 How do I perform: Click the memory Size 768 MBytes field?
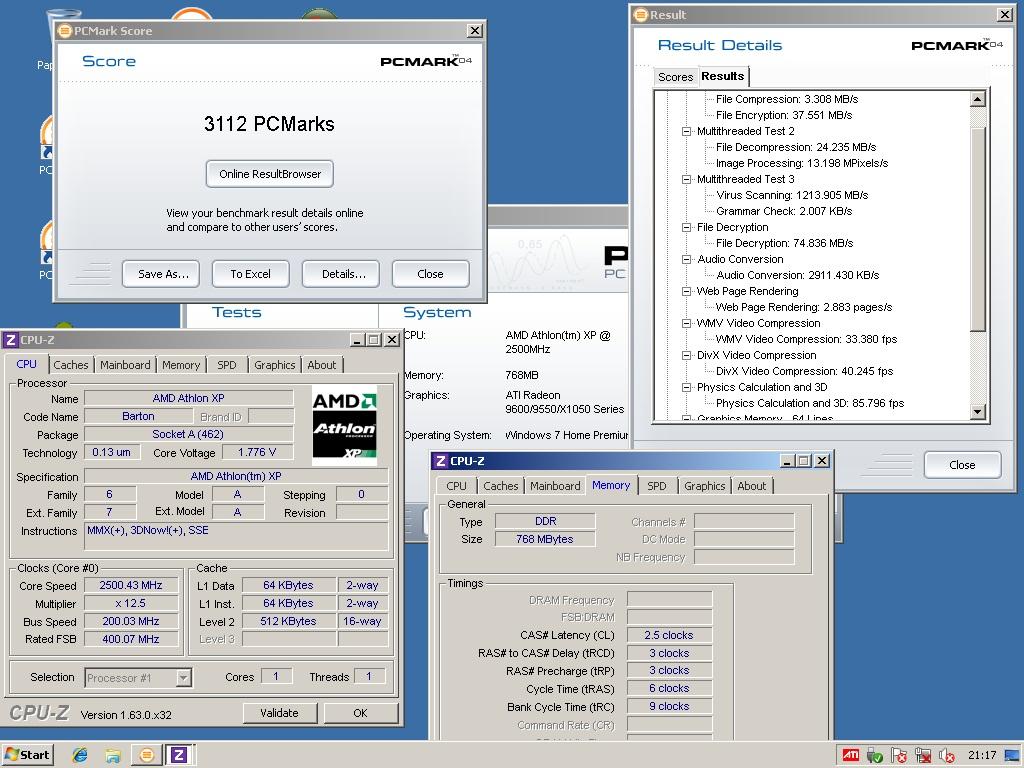(x=545, y=539)
